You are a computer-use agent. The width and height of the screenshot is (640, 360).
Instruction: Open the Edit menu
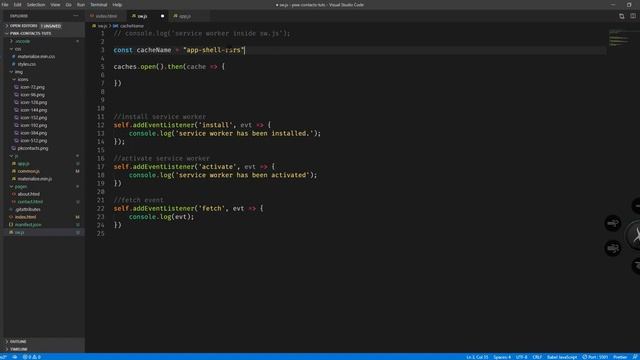click(18, 5)
